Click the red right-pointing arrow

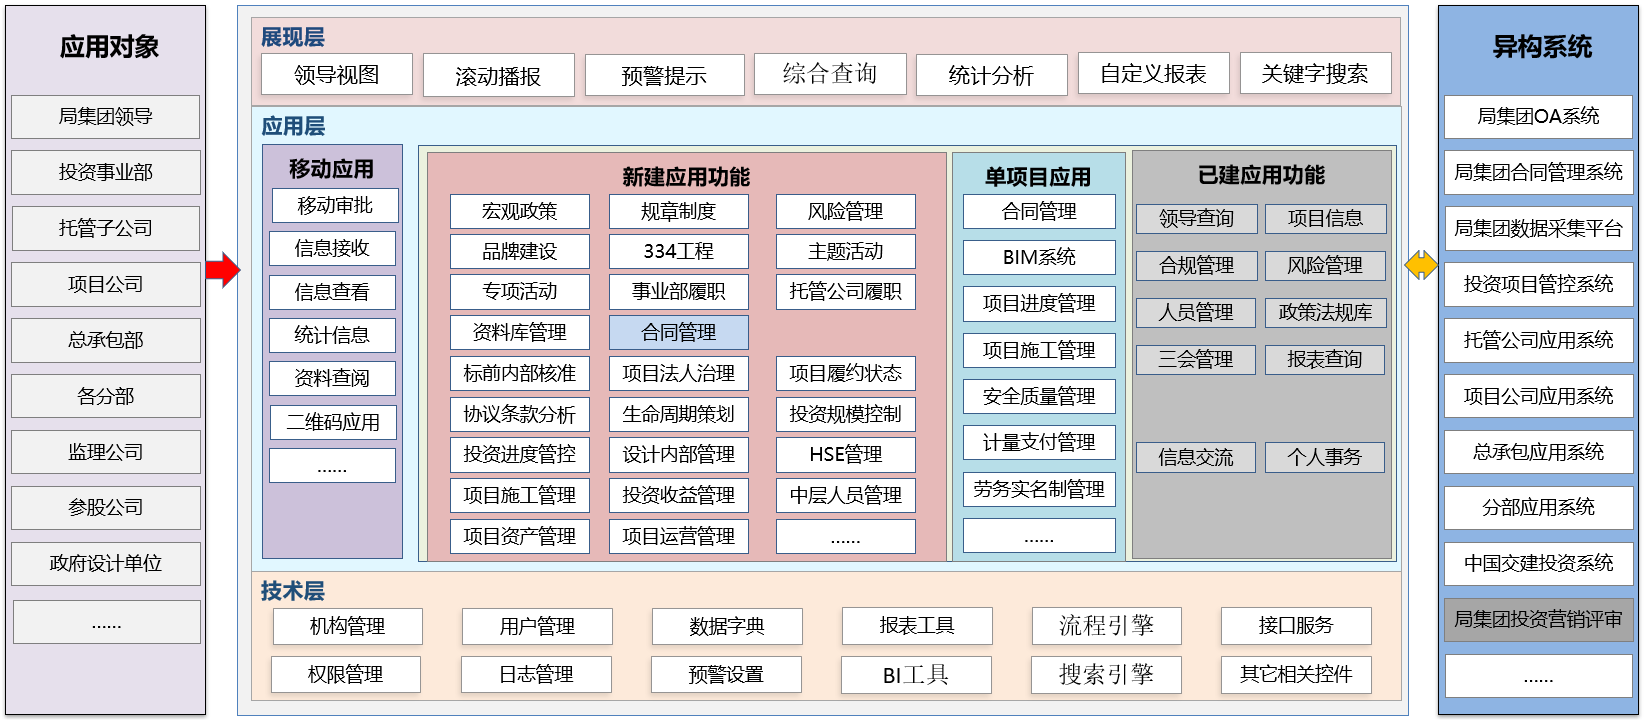tap(222, 270)
